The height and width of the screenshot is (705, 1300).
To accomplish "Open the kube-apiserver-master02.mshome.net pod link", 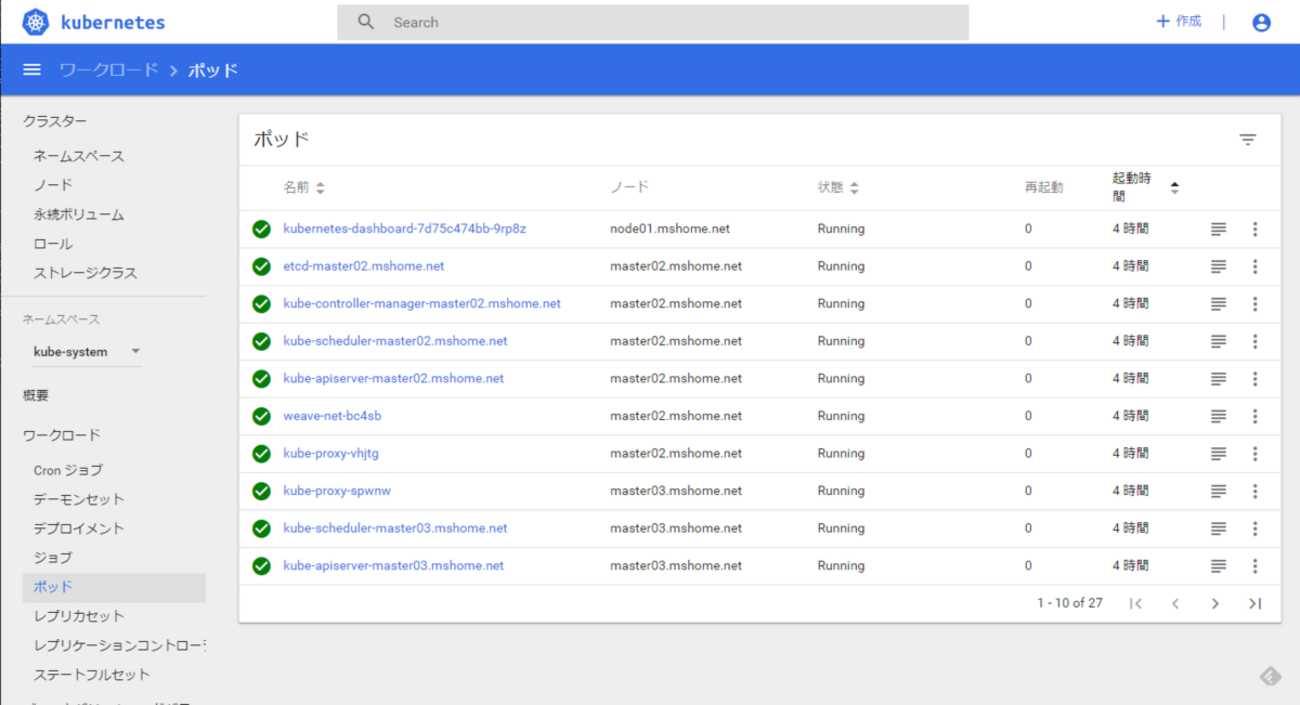I will click(393, 379).
